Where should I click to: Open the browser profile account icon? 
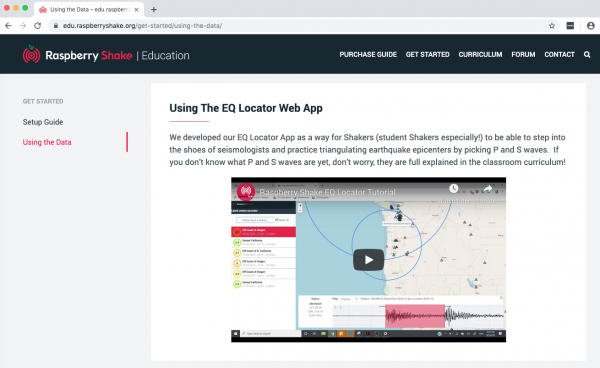pyautogui.click(x=590, y=26)
